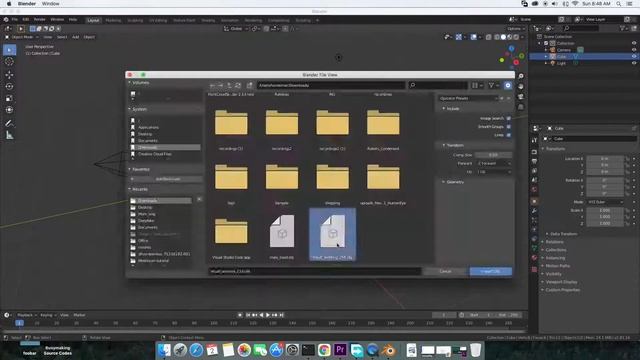Click Cancel in file view
Viewport: 640px width, 360px height.
(x=445, y=271)
